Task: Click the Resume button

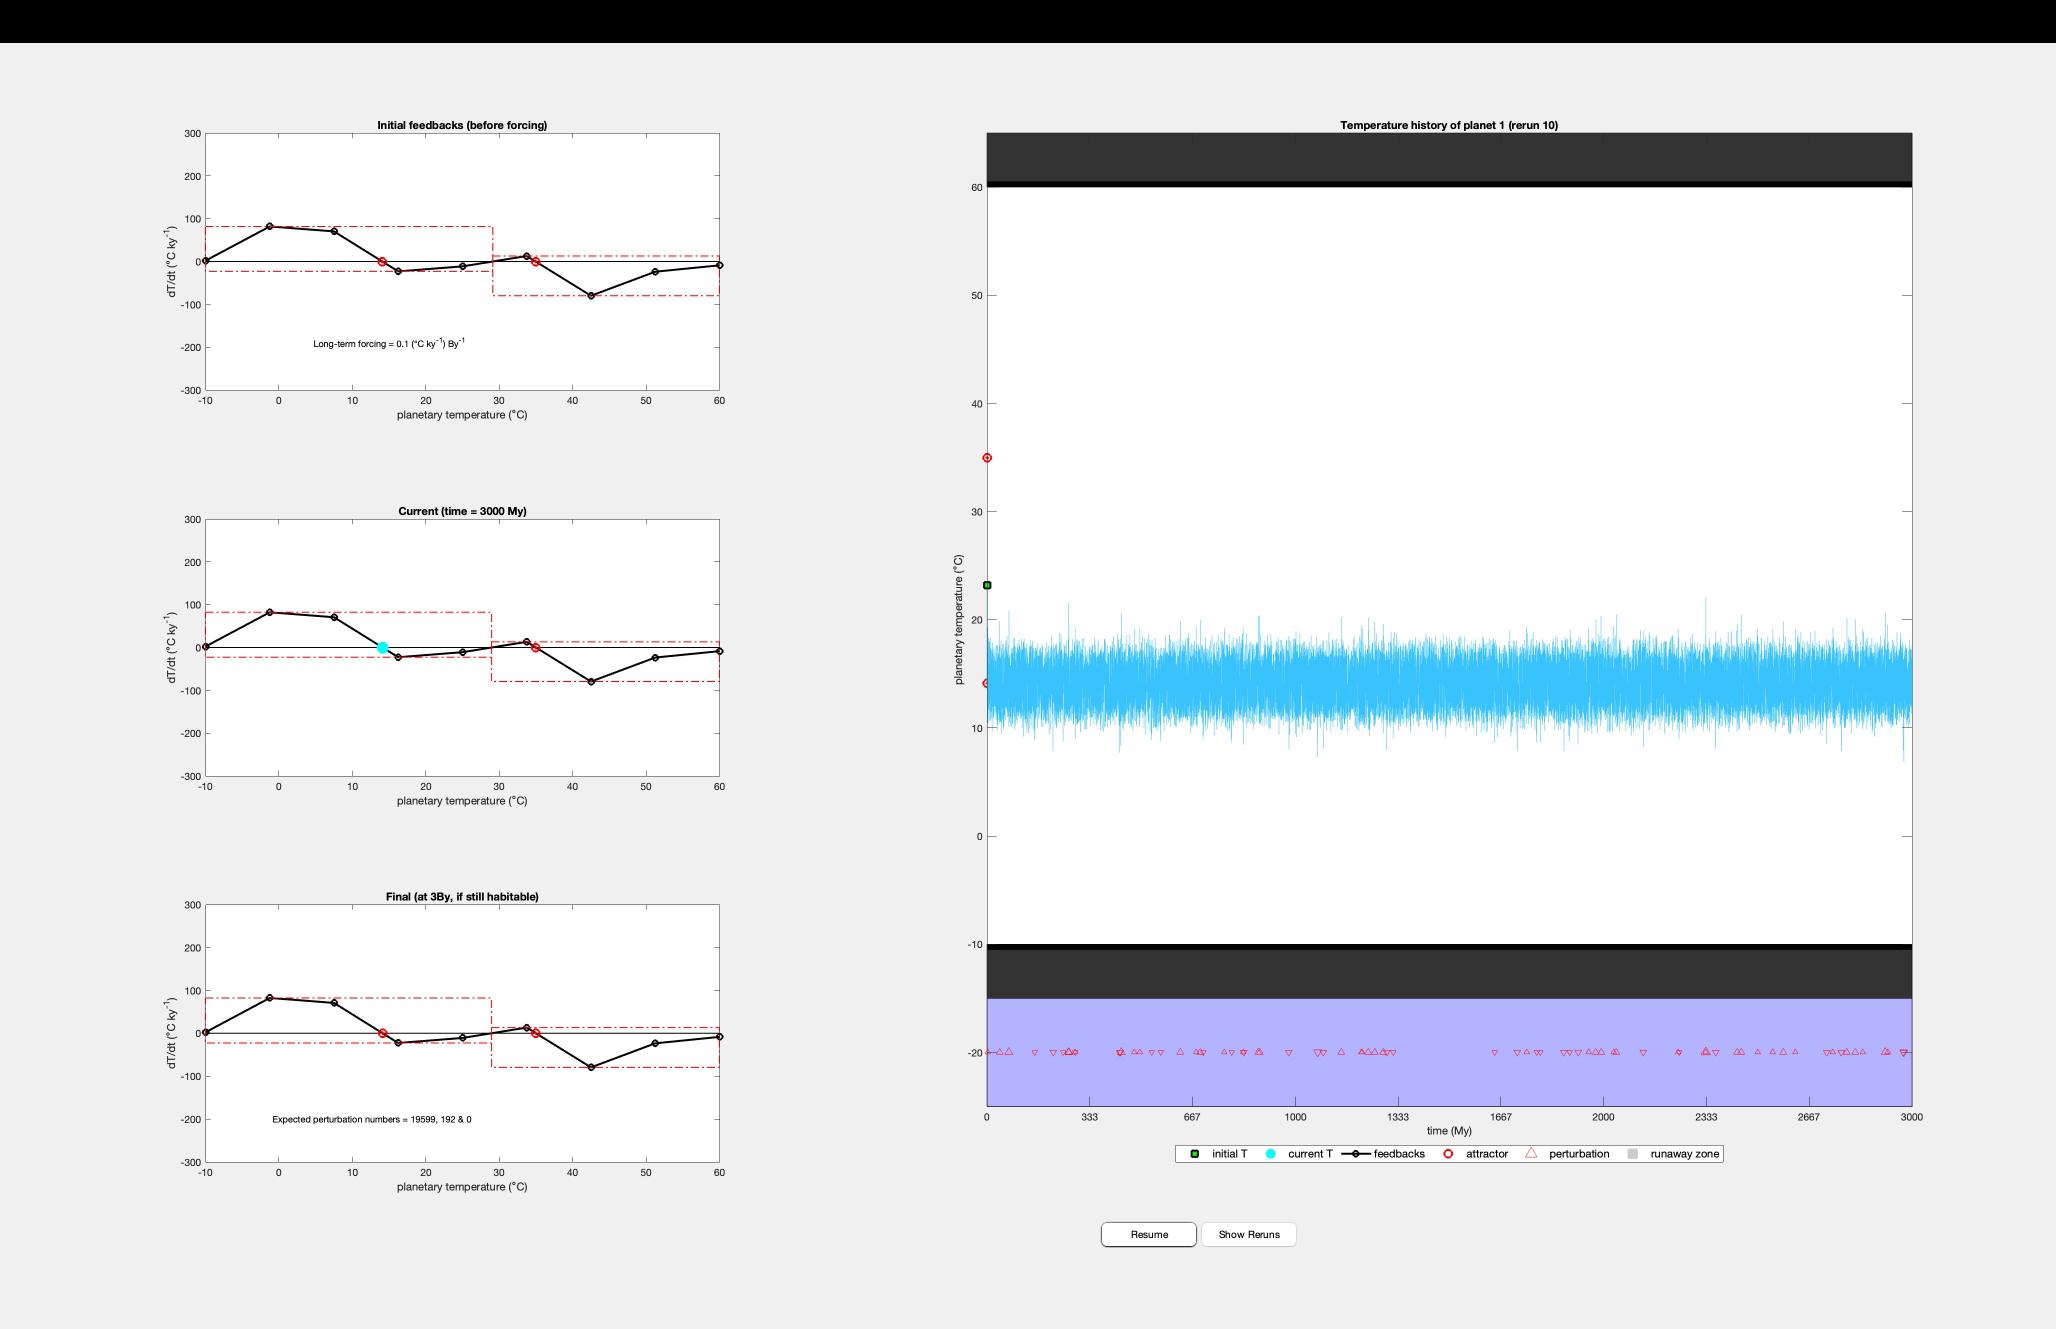Action: (x=1148, y=1234)
